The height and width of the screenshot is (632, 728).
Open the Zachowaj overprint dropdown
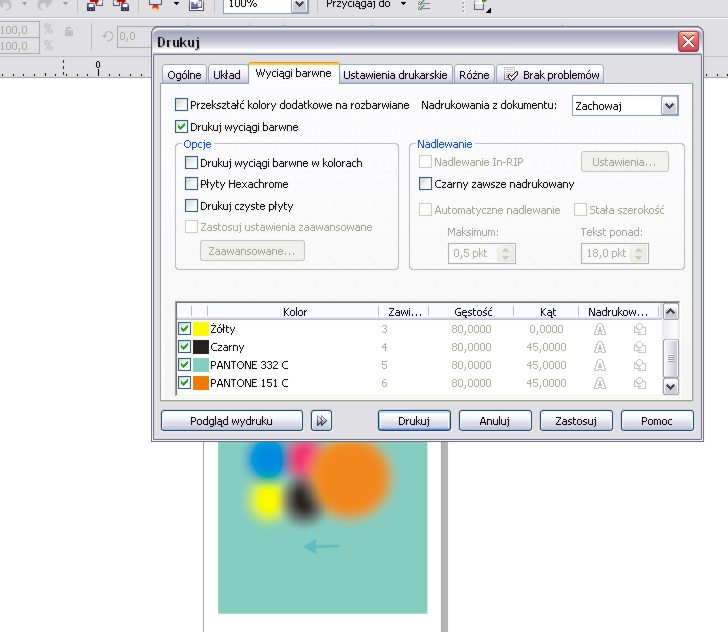click(x=669, y=105)
